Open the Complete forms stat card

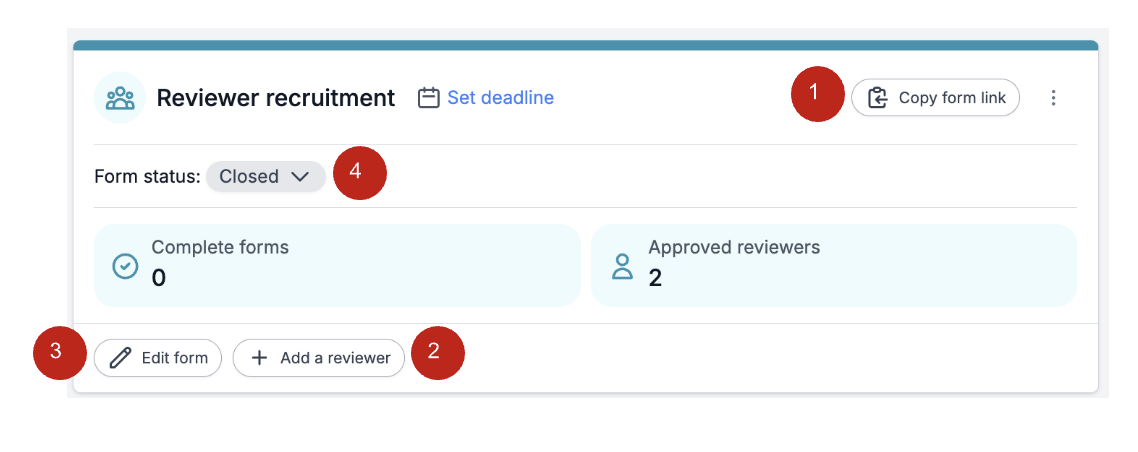coord(337,266)
